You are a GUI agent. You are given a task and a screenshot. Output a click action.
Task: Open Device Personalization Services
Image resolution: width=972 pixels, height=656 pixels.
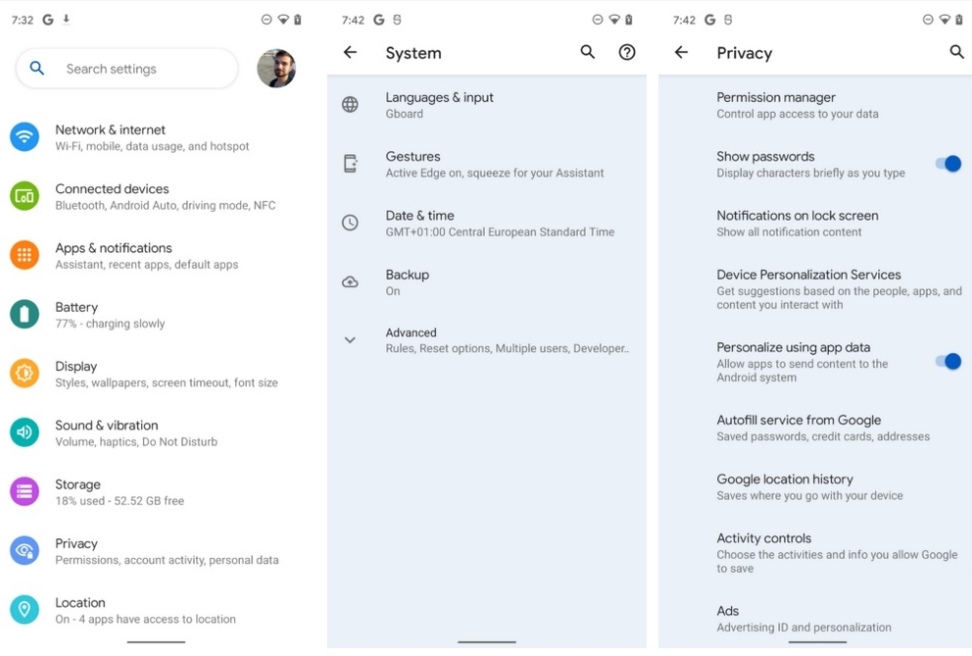[815, 289]
